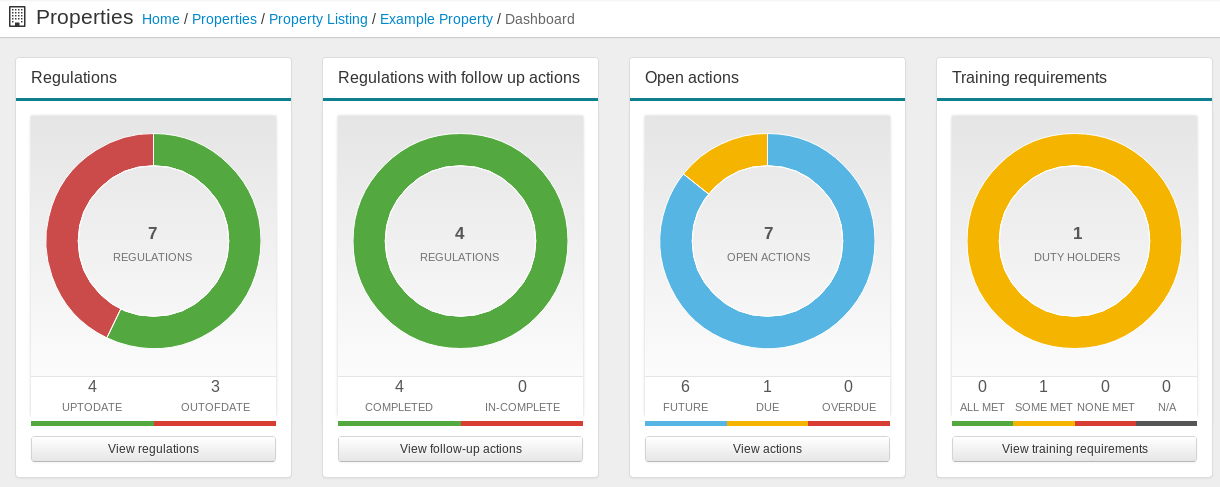Open View training requirements button
The height and width of the screenshot is (487, 1220).
(x=1074, y=449)
